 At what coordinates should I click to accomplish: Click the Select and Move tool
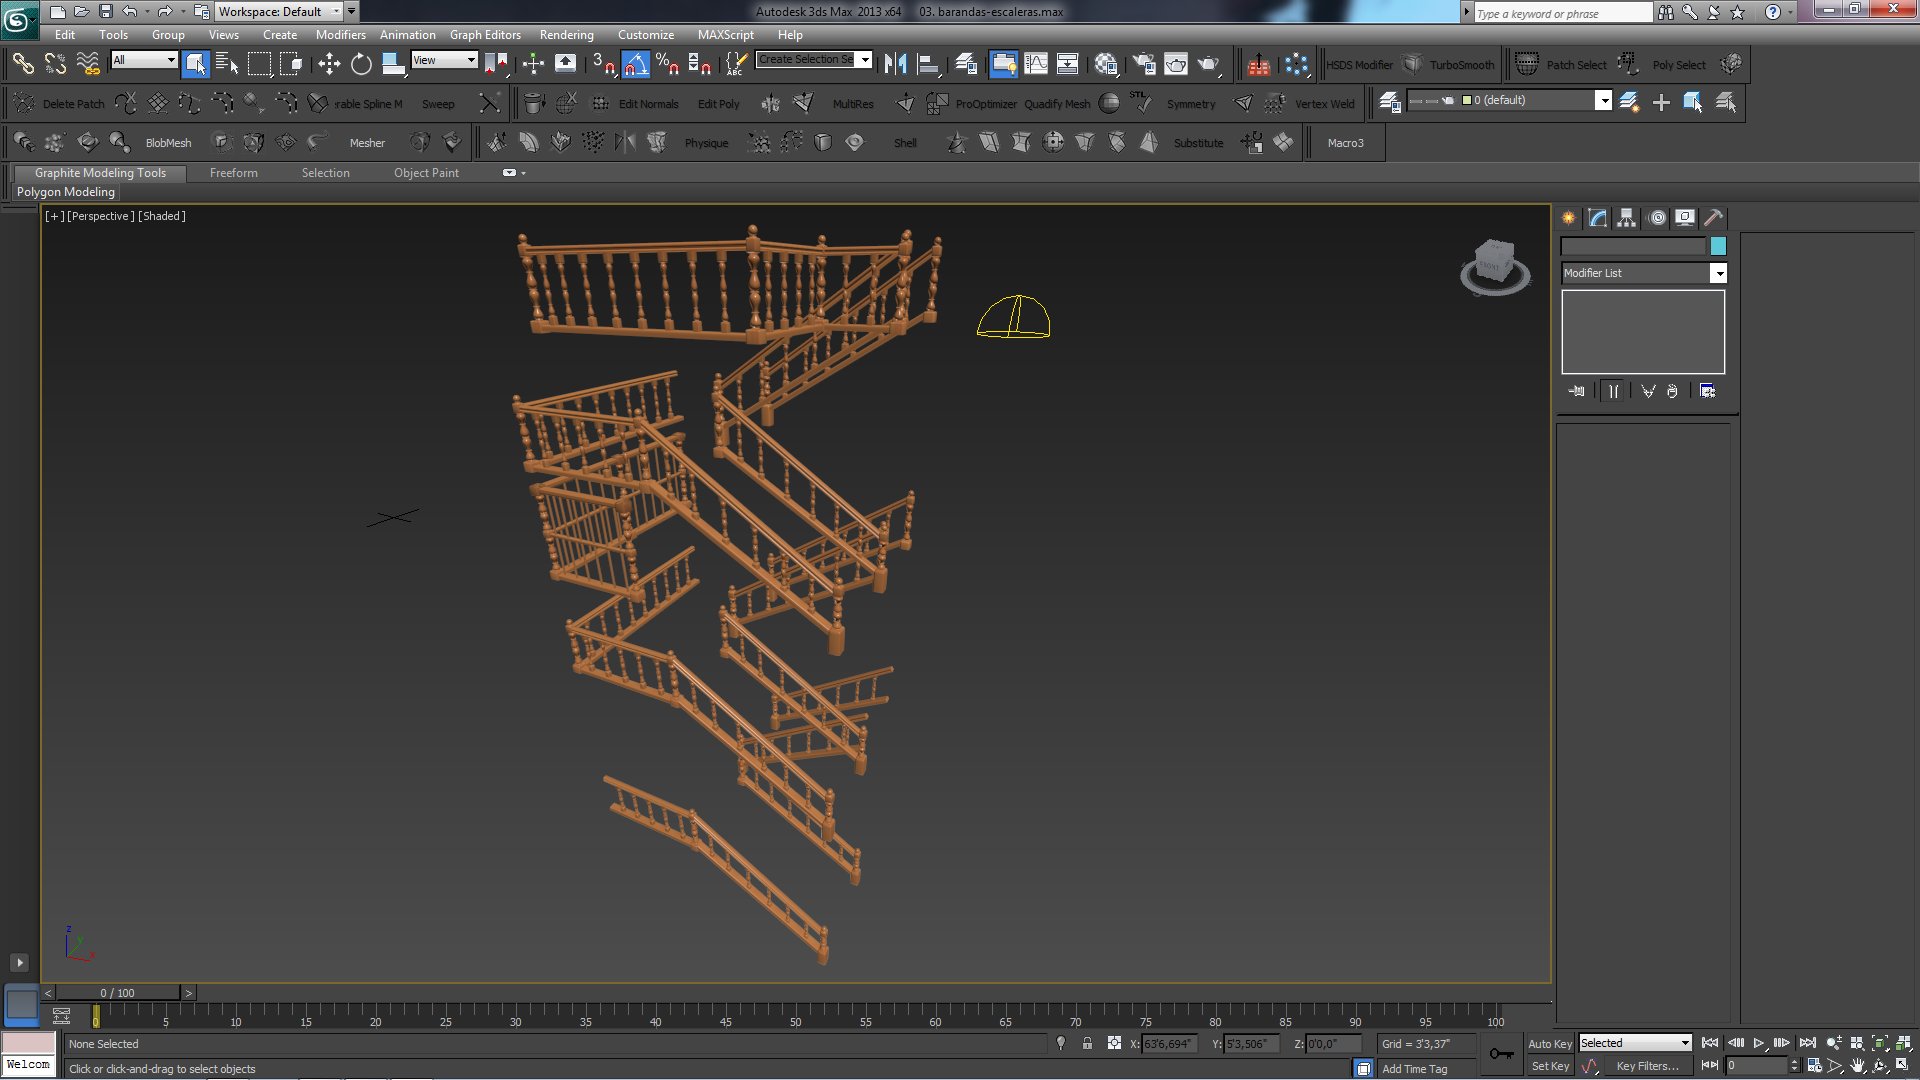(x=329, y=64)
